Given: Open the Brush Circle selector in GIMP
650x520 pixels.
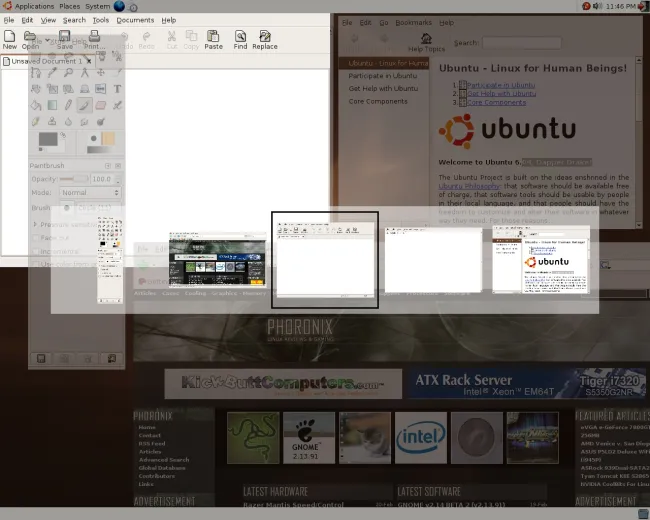Looking at the screenshot, I should click(67, 208).
